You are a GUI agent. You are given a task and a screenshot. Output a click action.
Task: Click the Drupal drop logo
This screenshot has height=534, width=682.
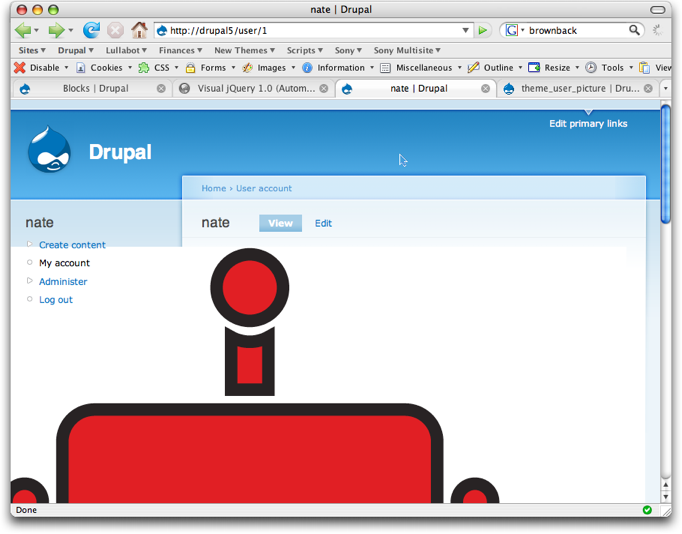pos(49,150)
